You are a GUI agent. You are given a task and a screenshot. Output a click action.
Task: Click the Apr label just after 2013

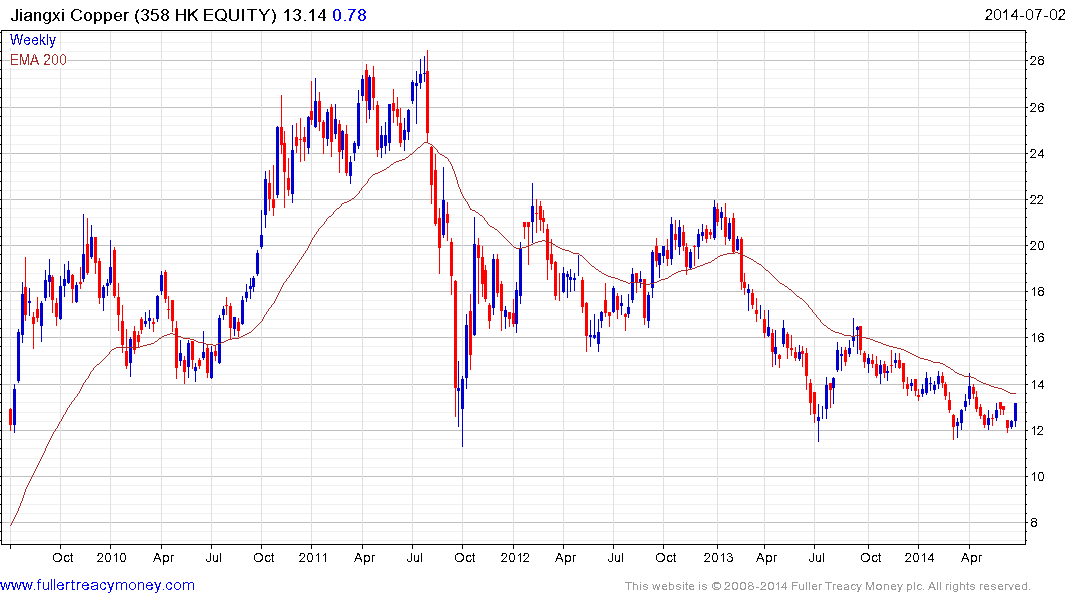coord(766,558)
